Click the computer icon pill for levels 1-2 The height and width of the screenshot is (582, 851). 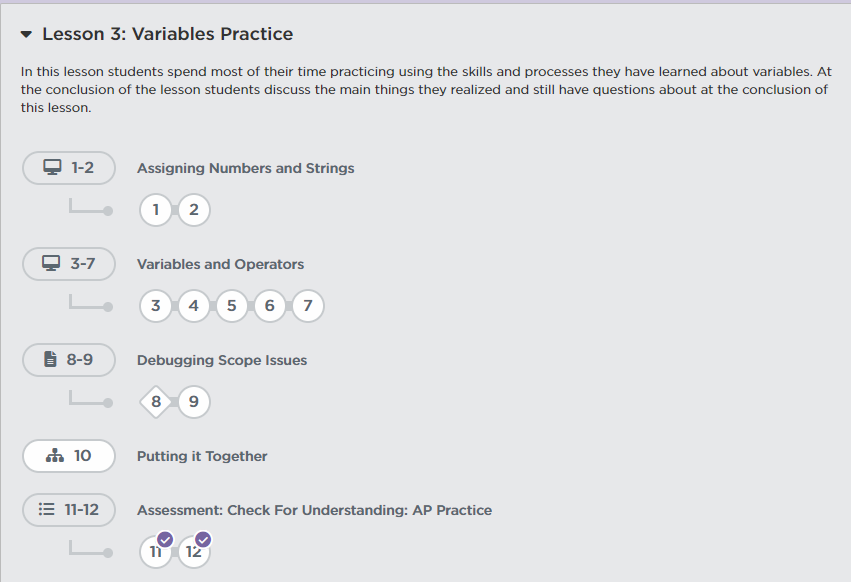[x=69, y=168]
